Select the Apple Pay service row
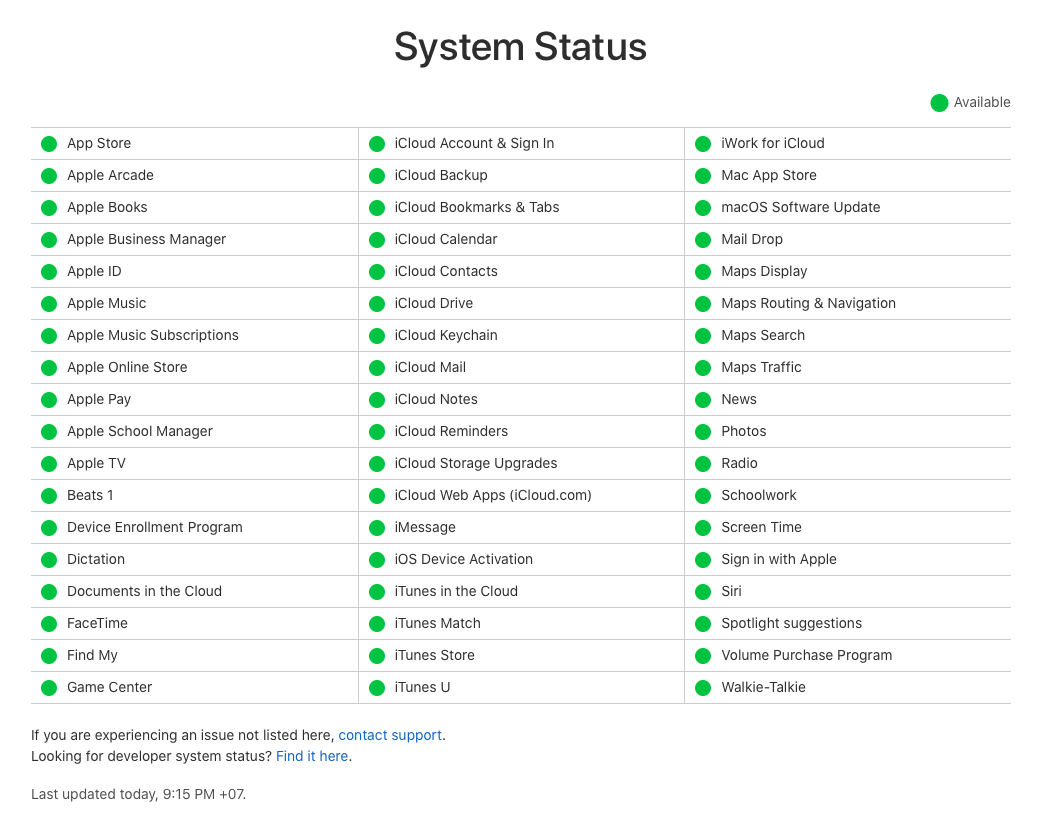 coord(99,399)
